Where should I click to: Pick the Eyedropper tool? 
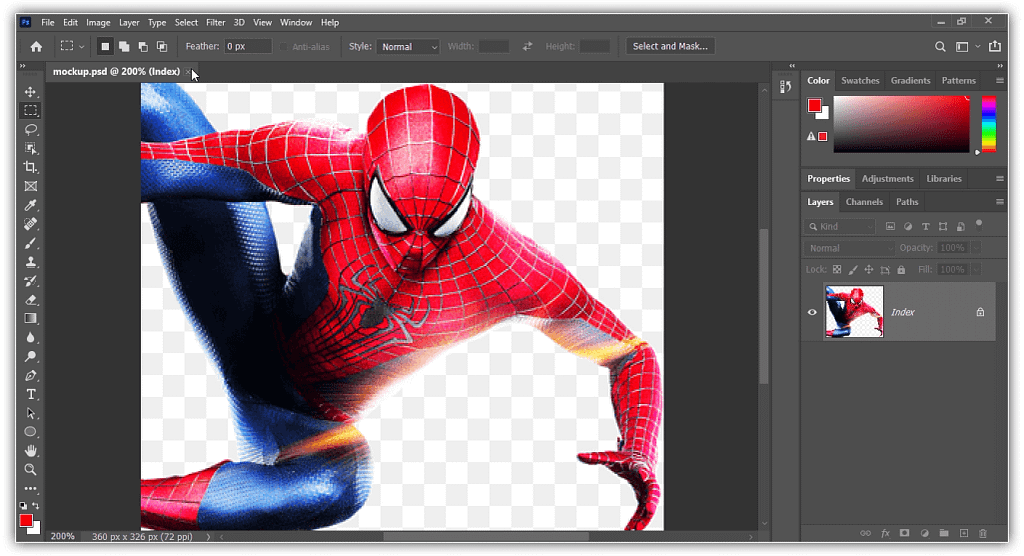[x=31, y=205]
